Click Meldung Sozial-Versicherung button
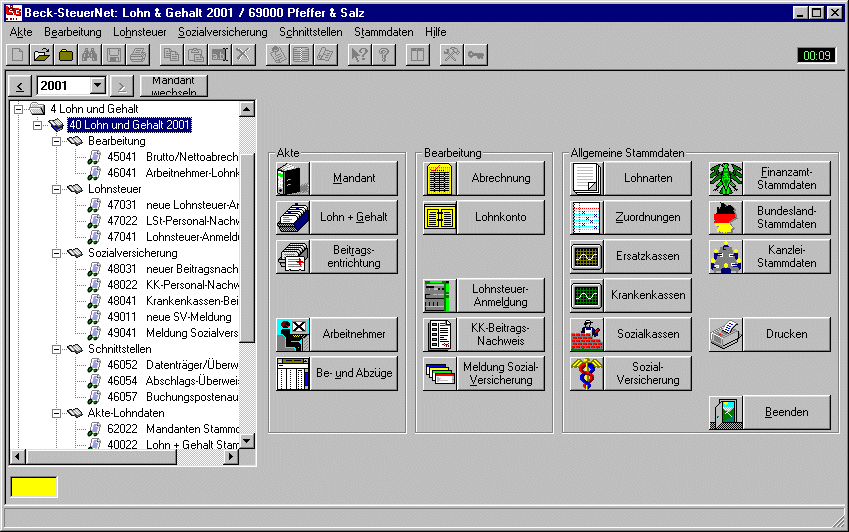 click(x=501, y=373)
